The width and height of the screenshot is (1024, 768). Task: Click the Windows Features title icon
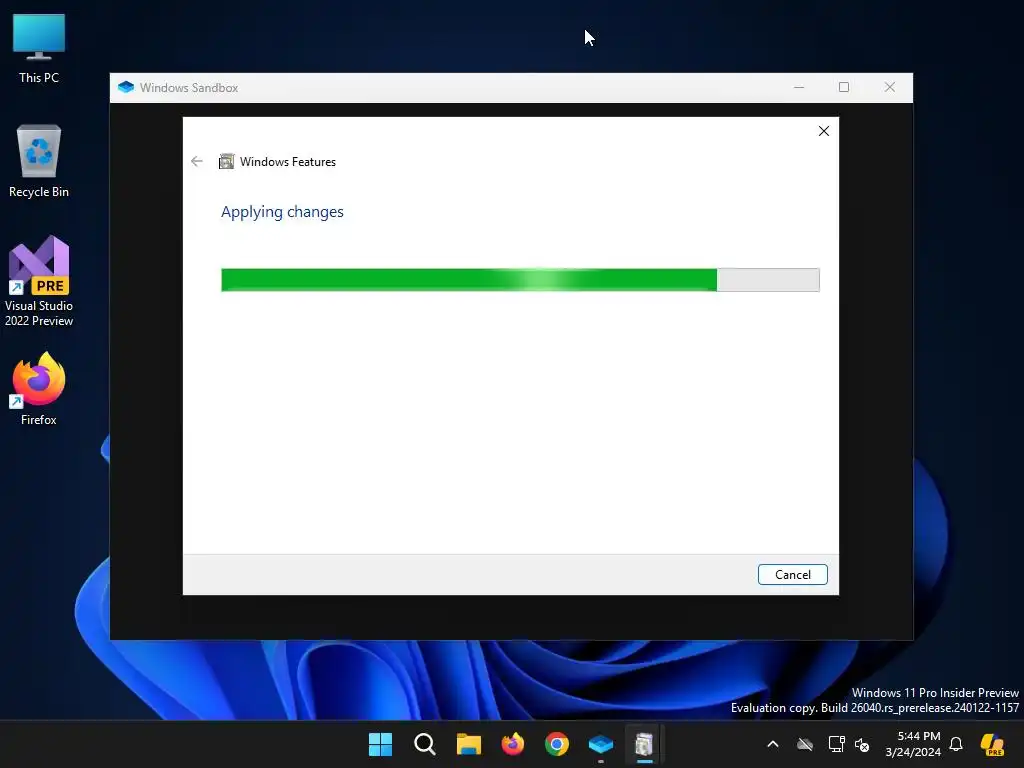pos(226,161)
